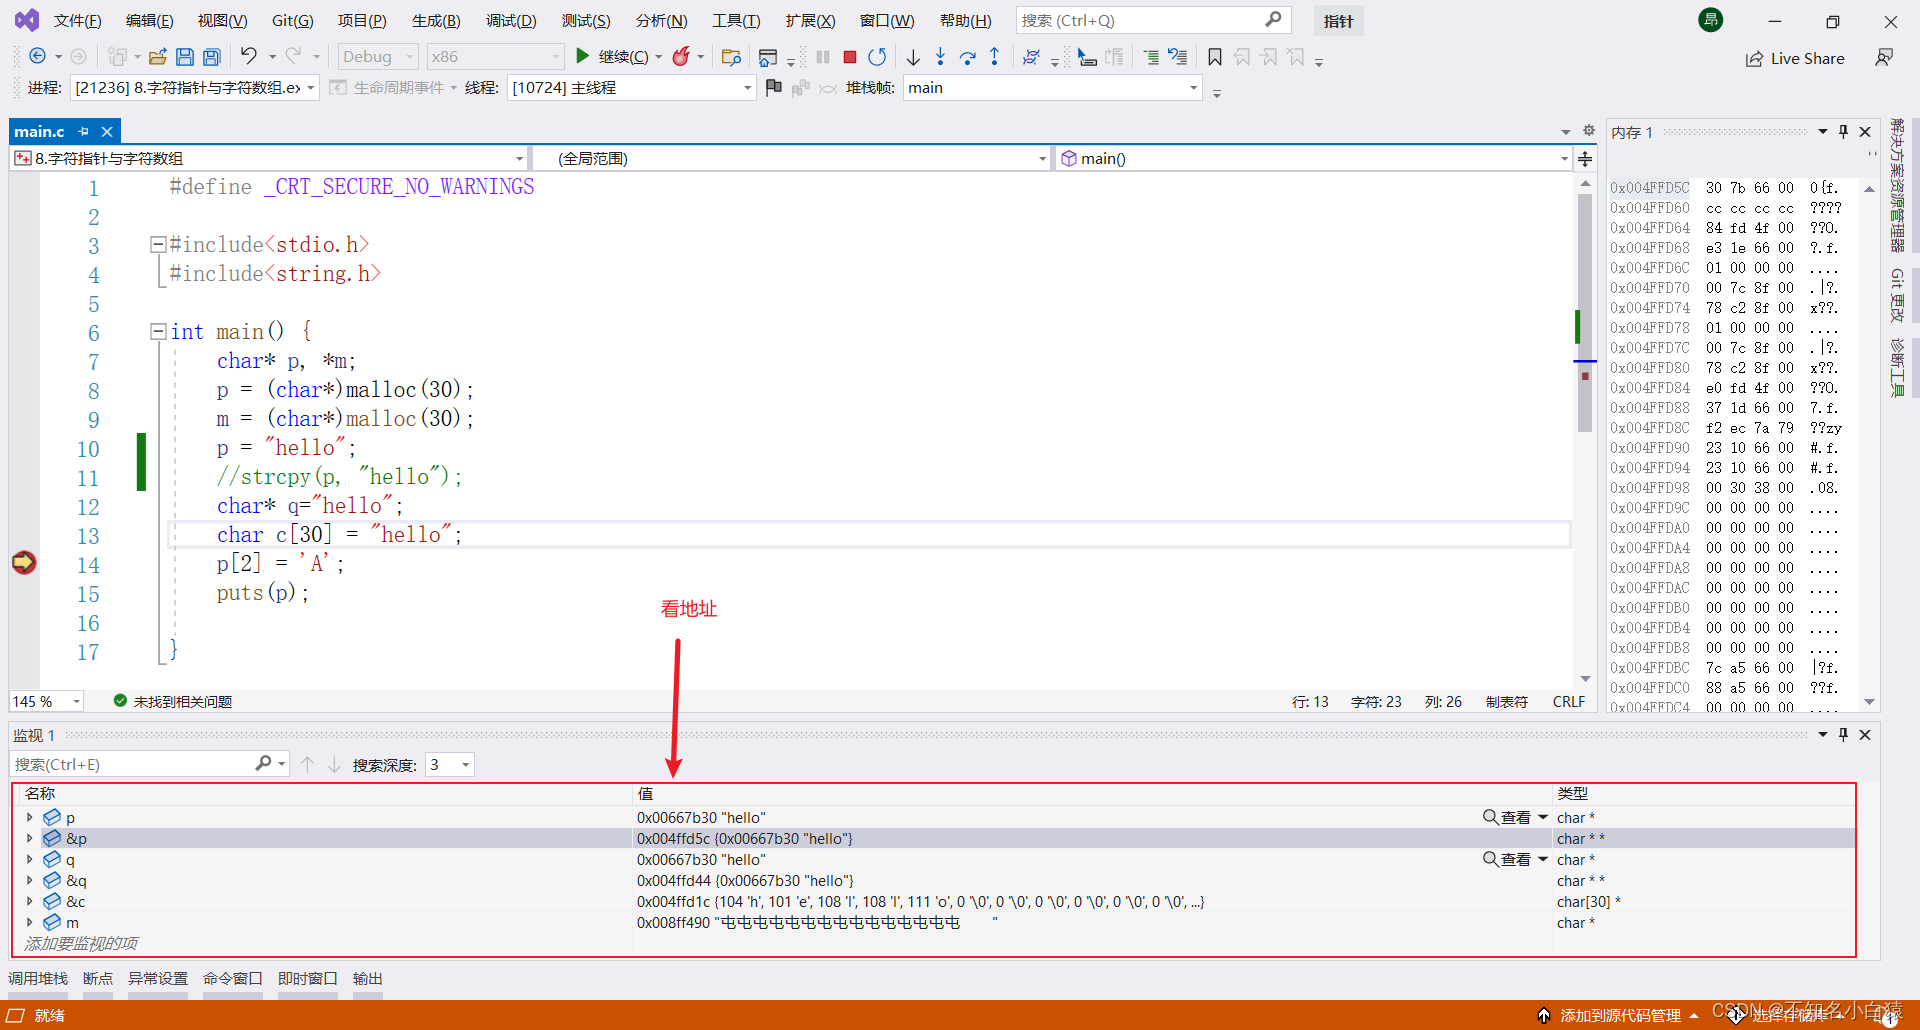Switch to the 调用堆栈 tab
This screenshot has height=1030, width=1920.
(x=38, y=978)
